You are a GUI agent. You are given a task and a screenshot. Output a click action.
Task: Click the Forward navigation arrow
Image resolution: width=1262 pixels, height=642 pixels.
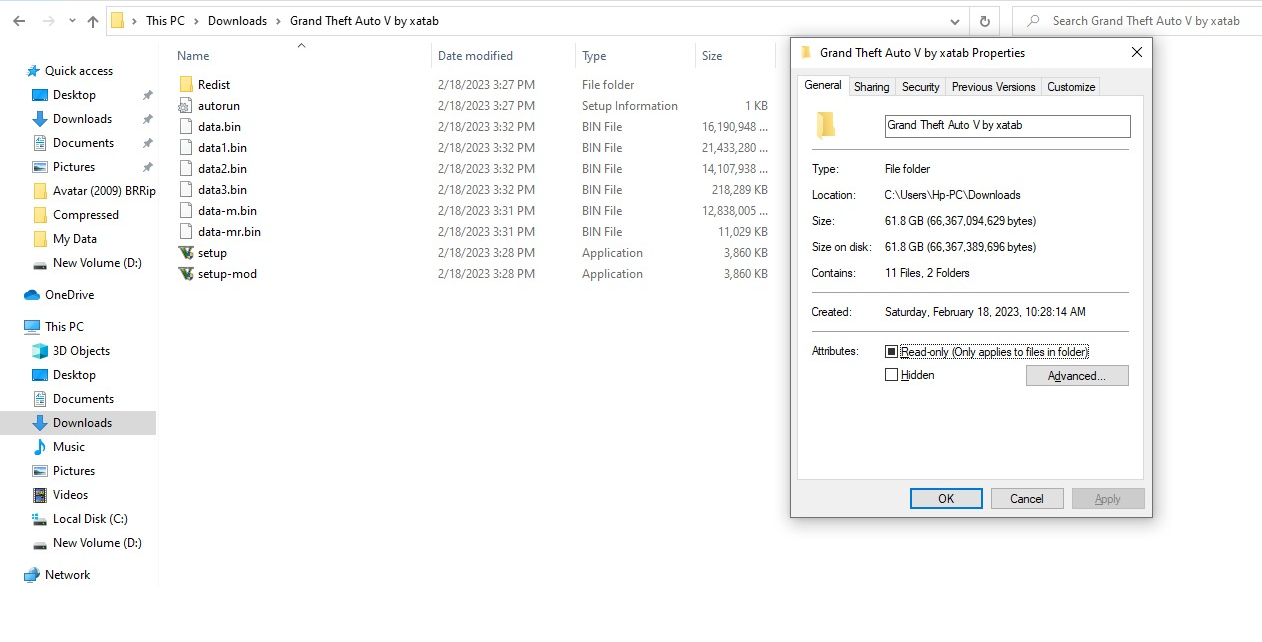coord(48,21)
